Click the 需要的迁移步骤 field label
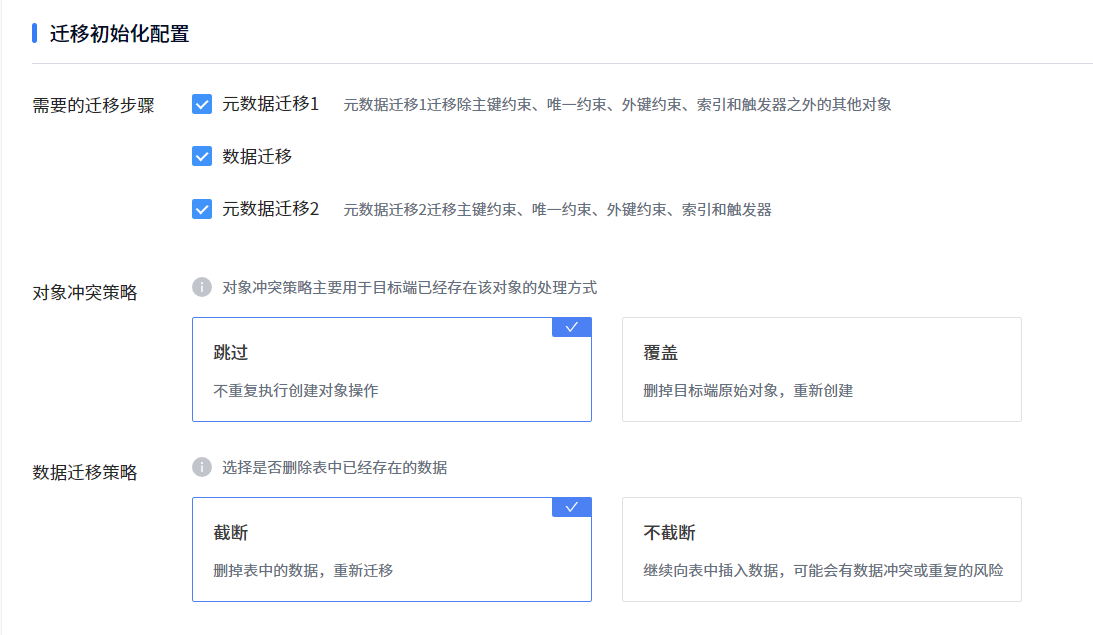Viewport: 1093px width, 635px height. 93,106
